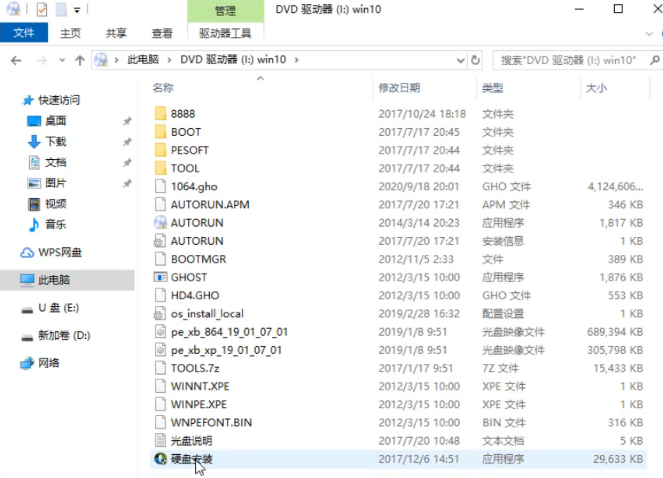Viewport: 663px width, 478px height.
Task: Select the AUTORUN application disc icon
Action: coord(161,222)
